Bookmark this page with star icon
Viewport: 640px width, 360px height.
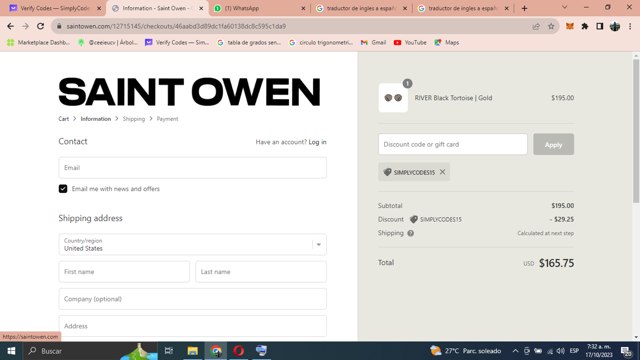pos(551,26)
